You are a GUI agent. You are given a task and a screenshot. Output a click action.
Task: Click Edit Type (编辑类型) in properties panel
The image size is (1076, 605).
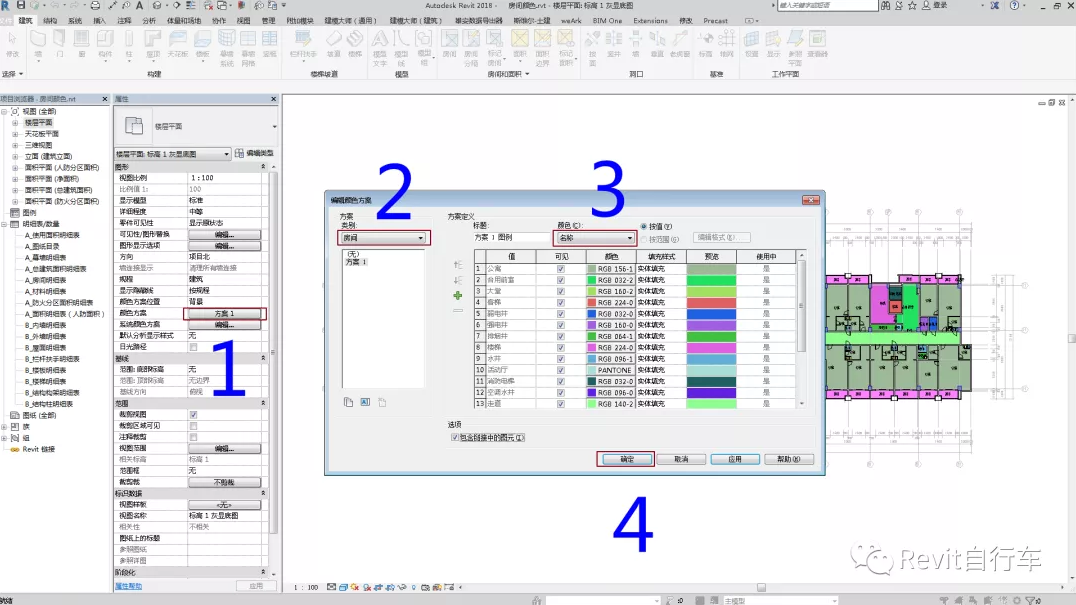coord(255,154)
